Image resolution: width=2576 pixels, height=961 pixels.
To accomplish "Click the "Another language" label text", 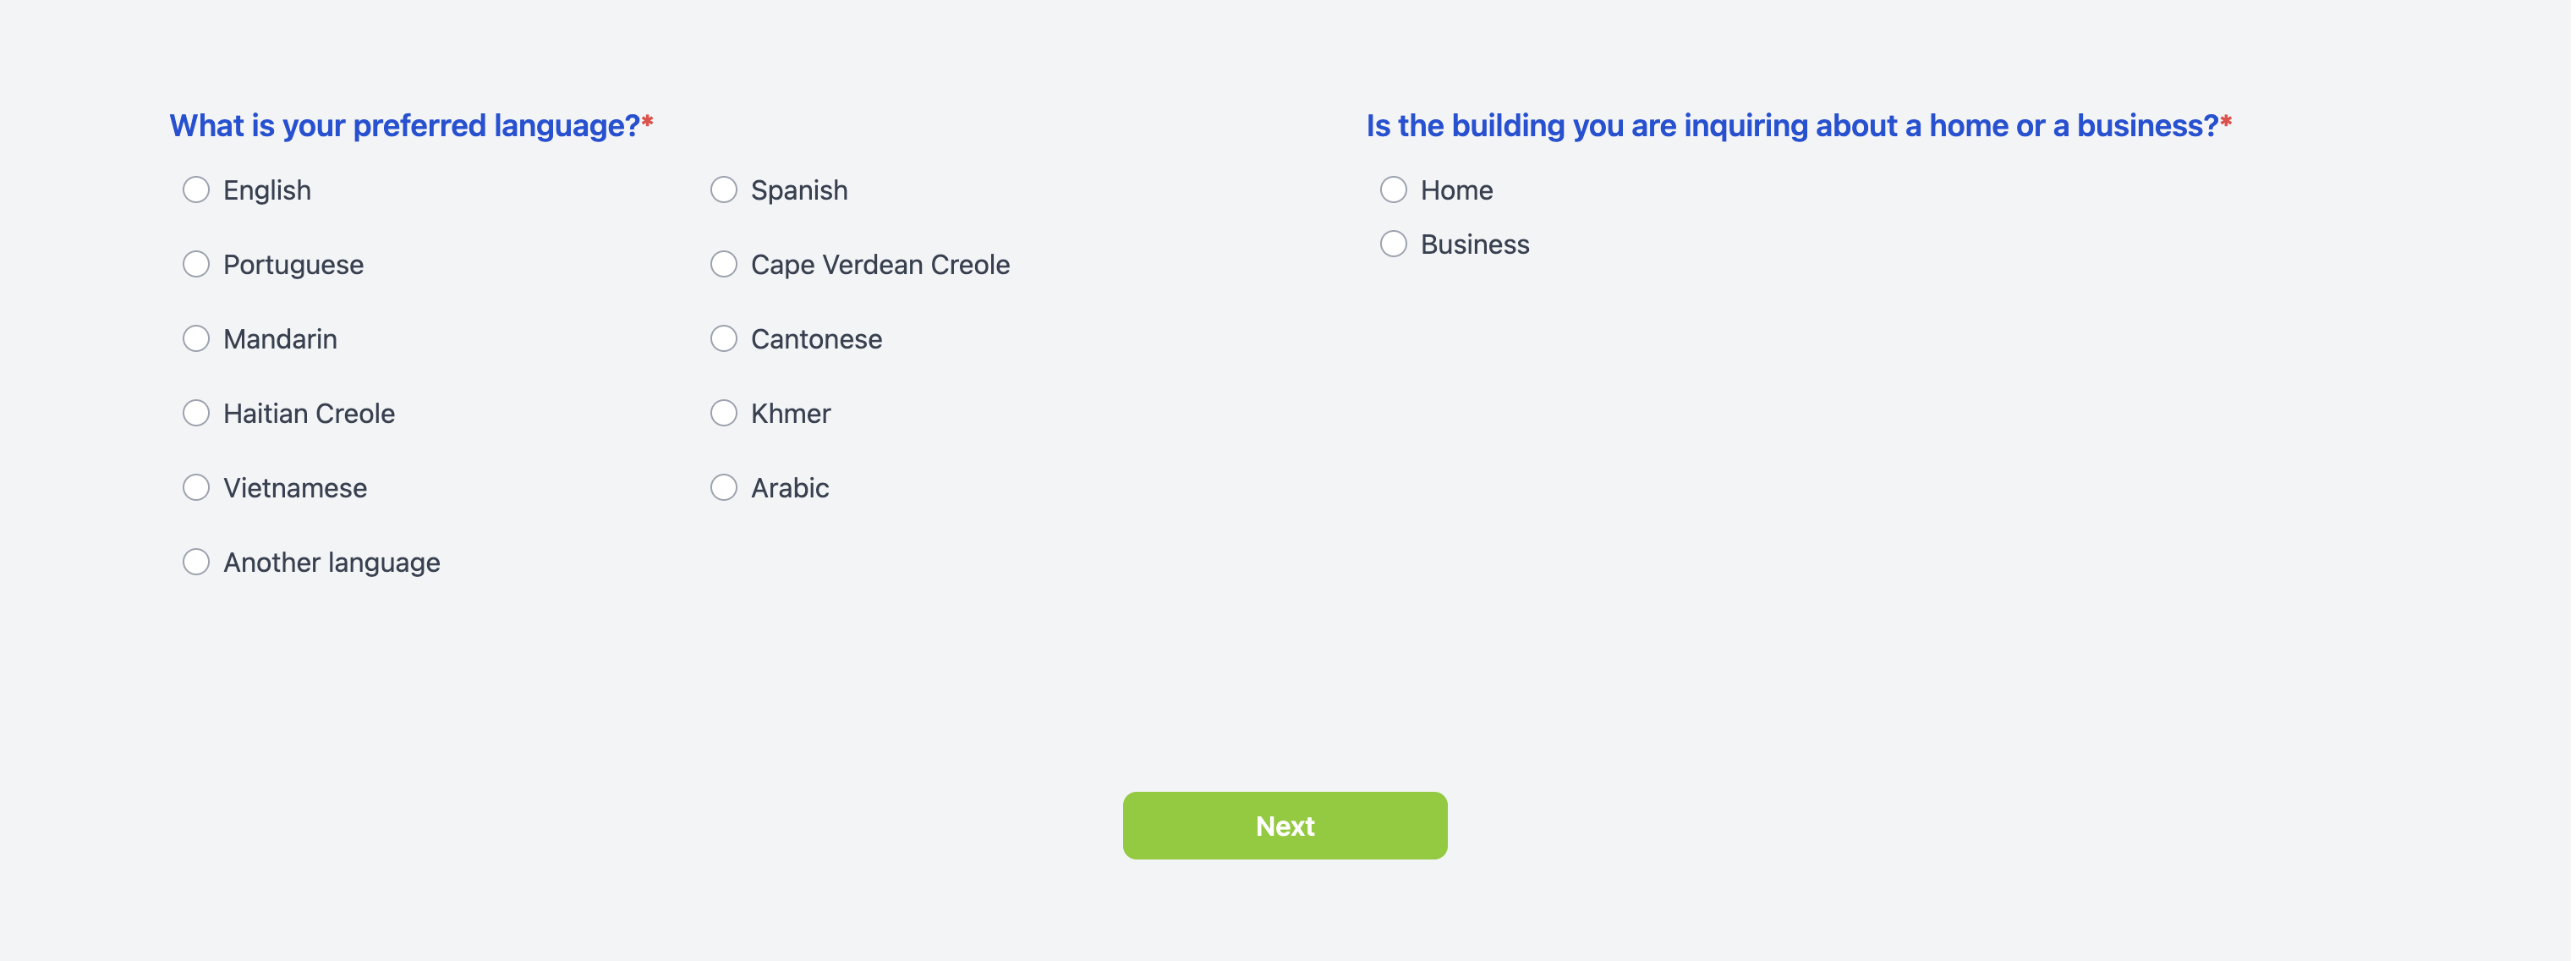I will click(x=331, y=563).
